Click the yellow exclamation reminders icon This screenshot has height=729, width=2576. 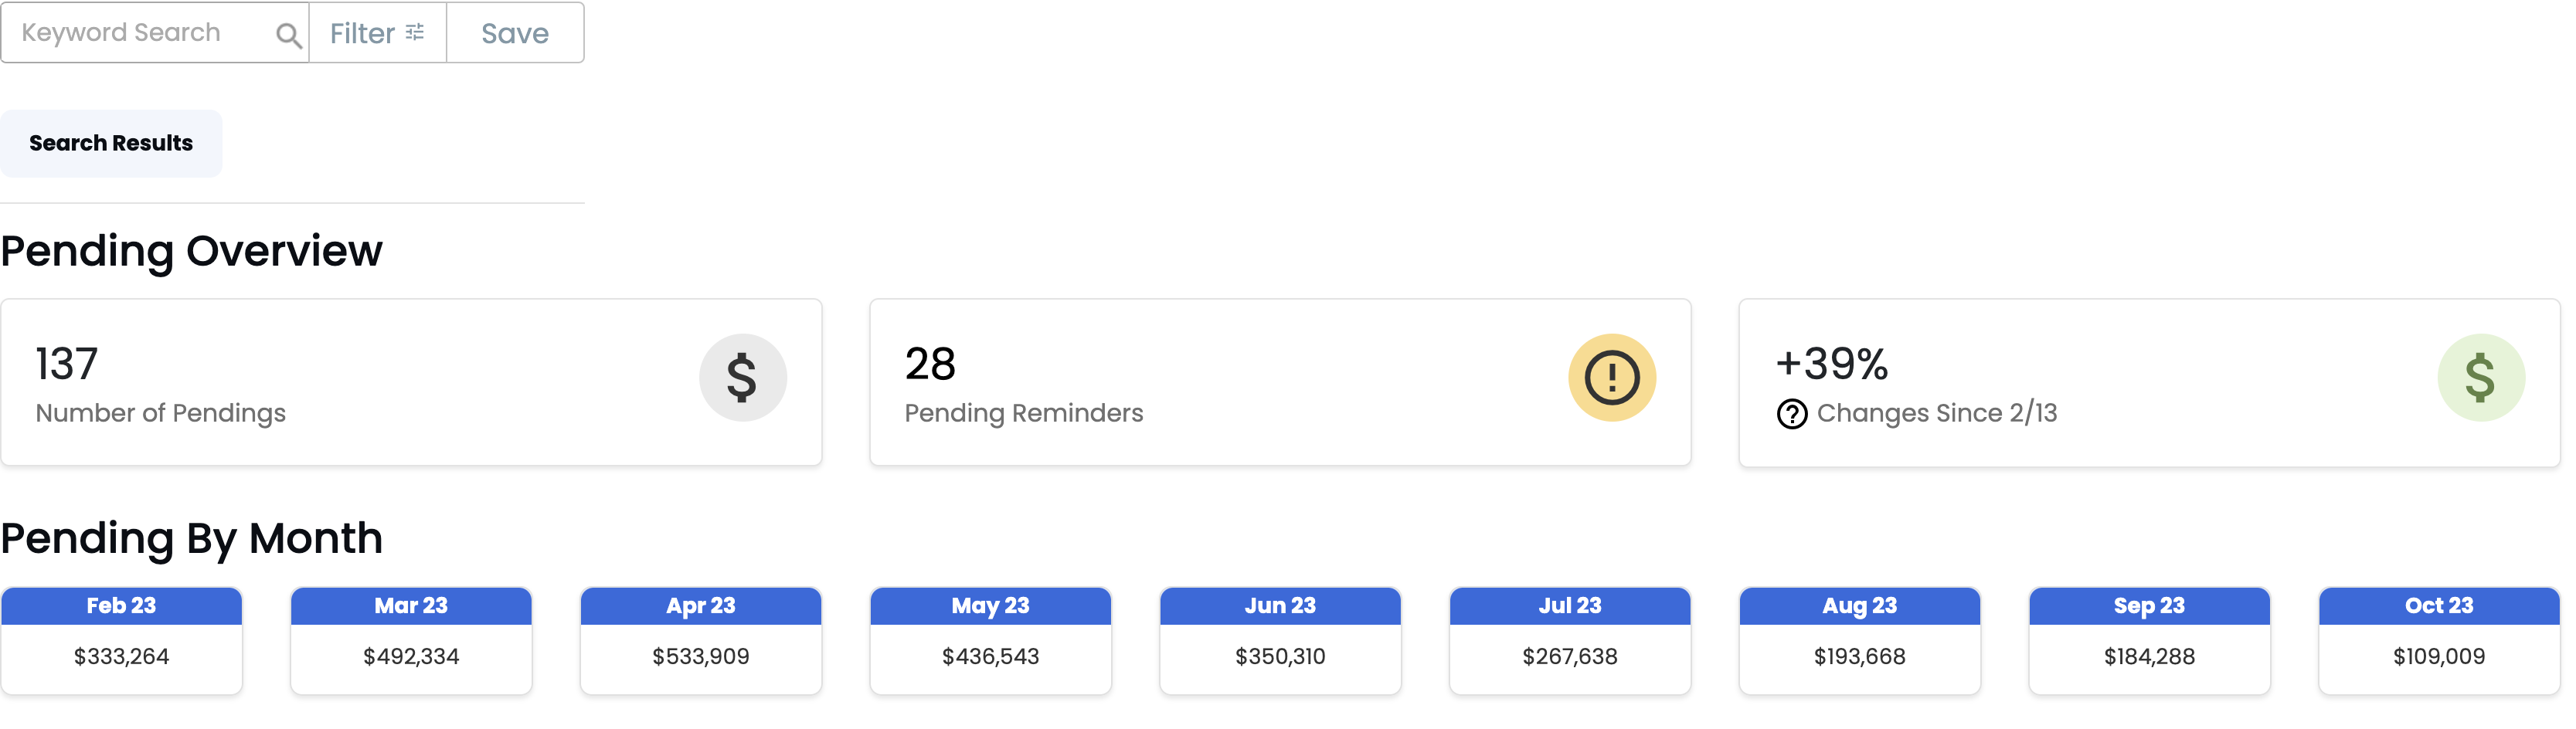(x=1611, y=377)
